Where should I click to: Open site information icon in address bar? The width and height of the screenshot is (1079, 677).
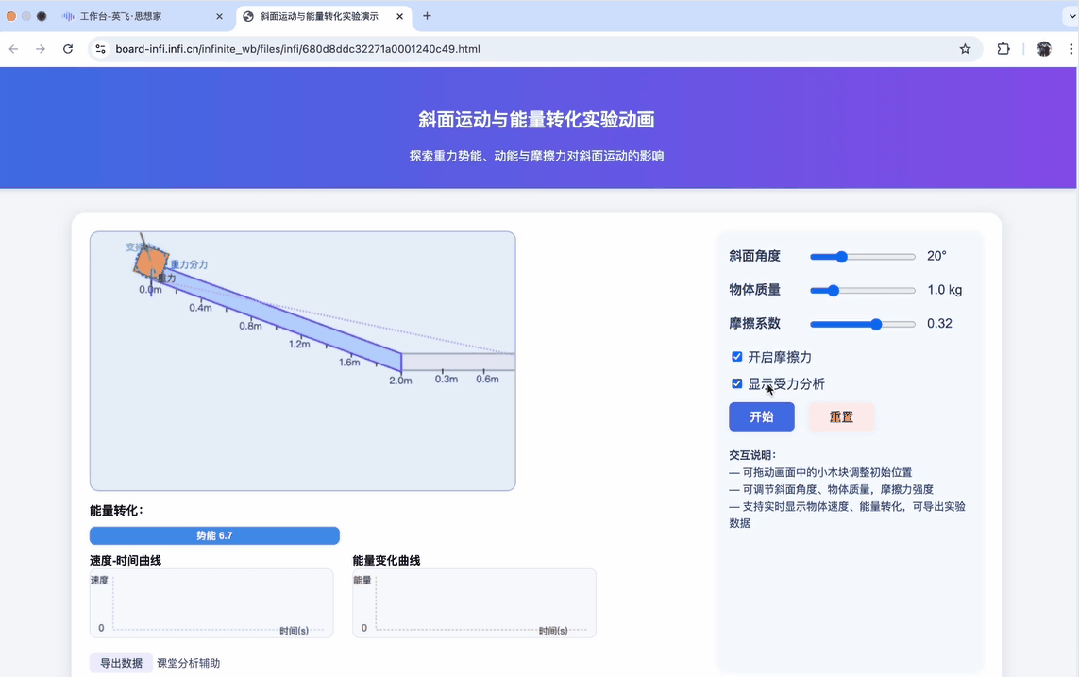pyautogui.click(x=100, y=49)
